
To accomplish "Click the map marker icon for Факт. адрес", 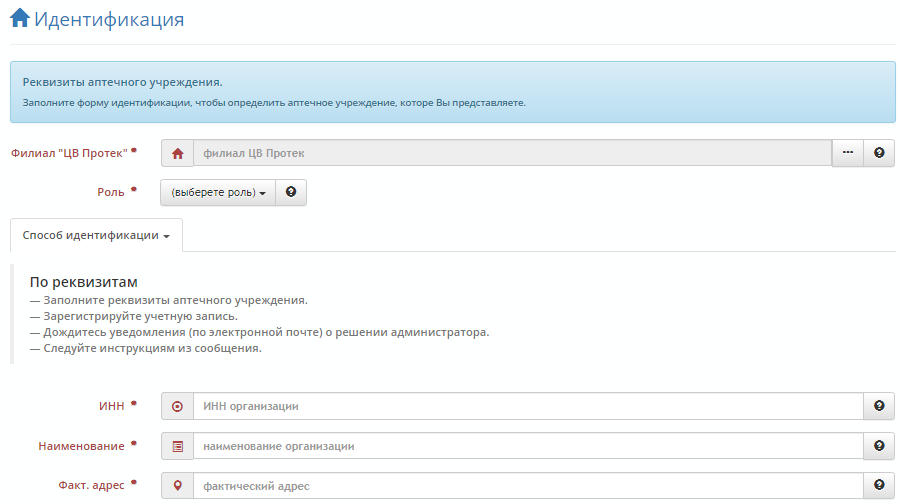I will point(177,486).
